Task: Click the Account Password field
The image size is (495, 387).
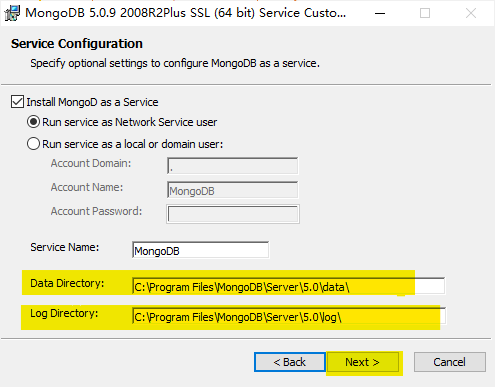Action: 233,214
